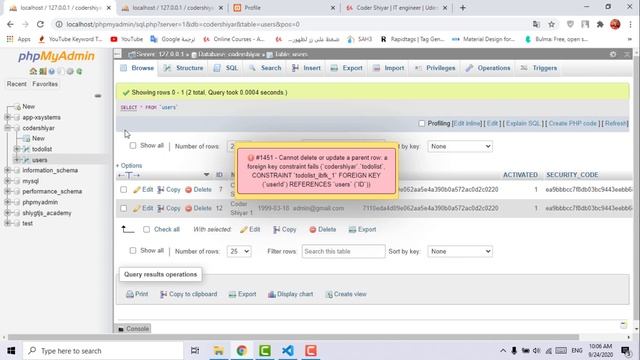
Task: Click the Edit inline link
Action: click(x=467, y=123)
